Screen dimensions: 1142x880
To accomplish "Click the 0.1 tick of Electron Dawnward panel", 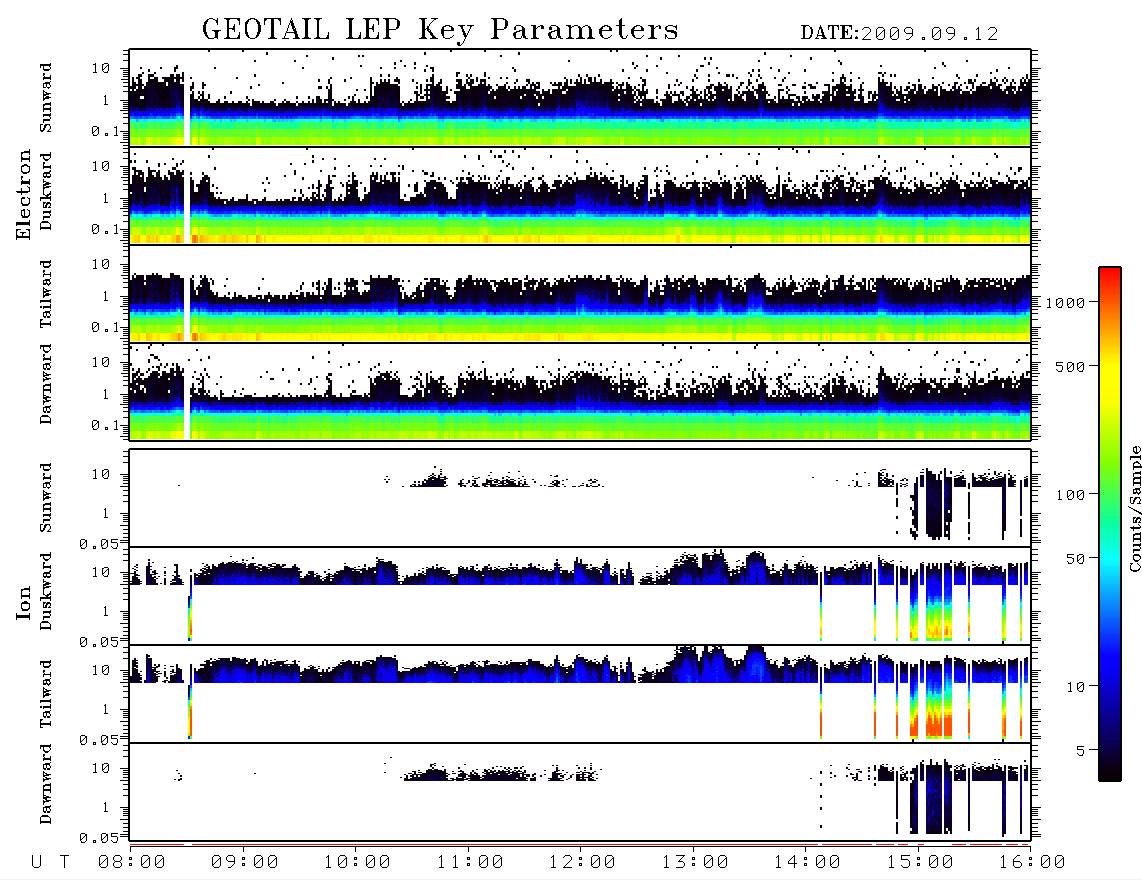I will tap(105, 425).
